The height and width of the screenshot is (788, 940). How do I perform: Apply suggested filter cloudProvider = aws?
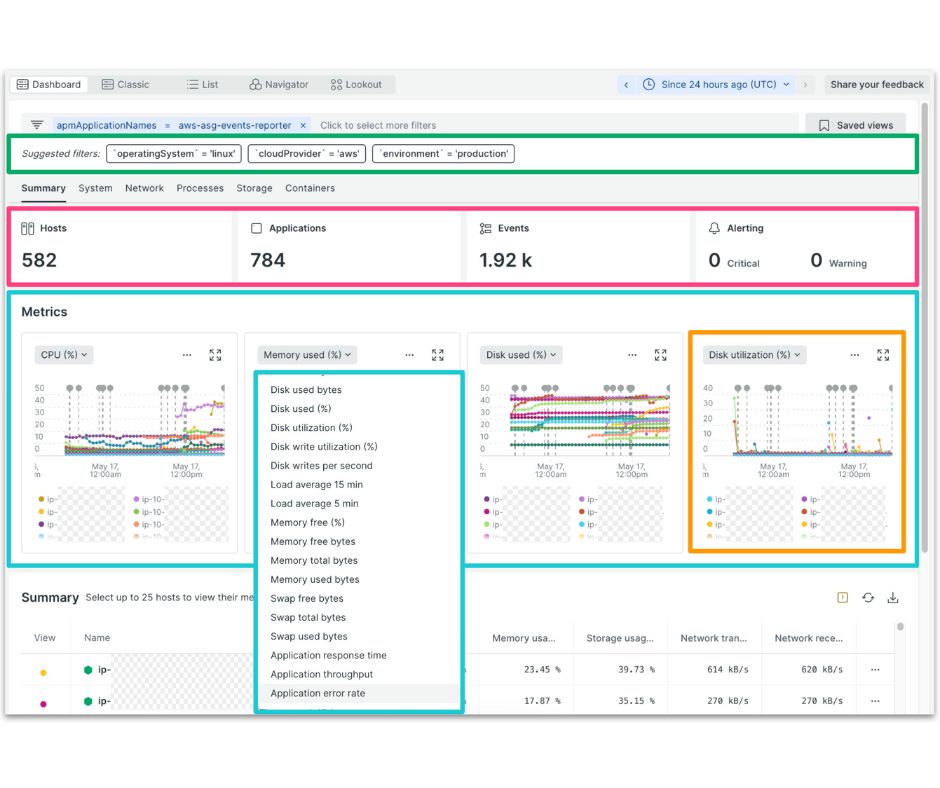(x=307, y=154)
